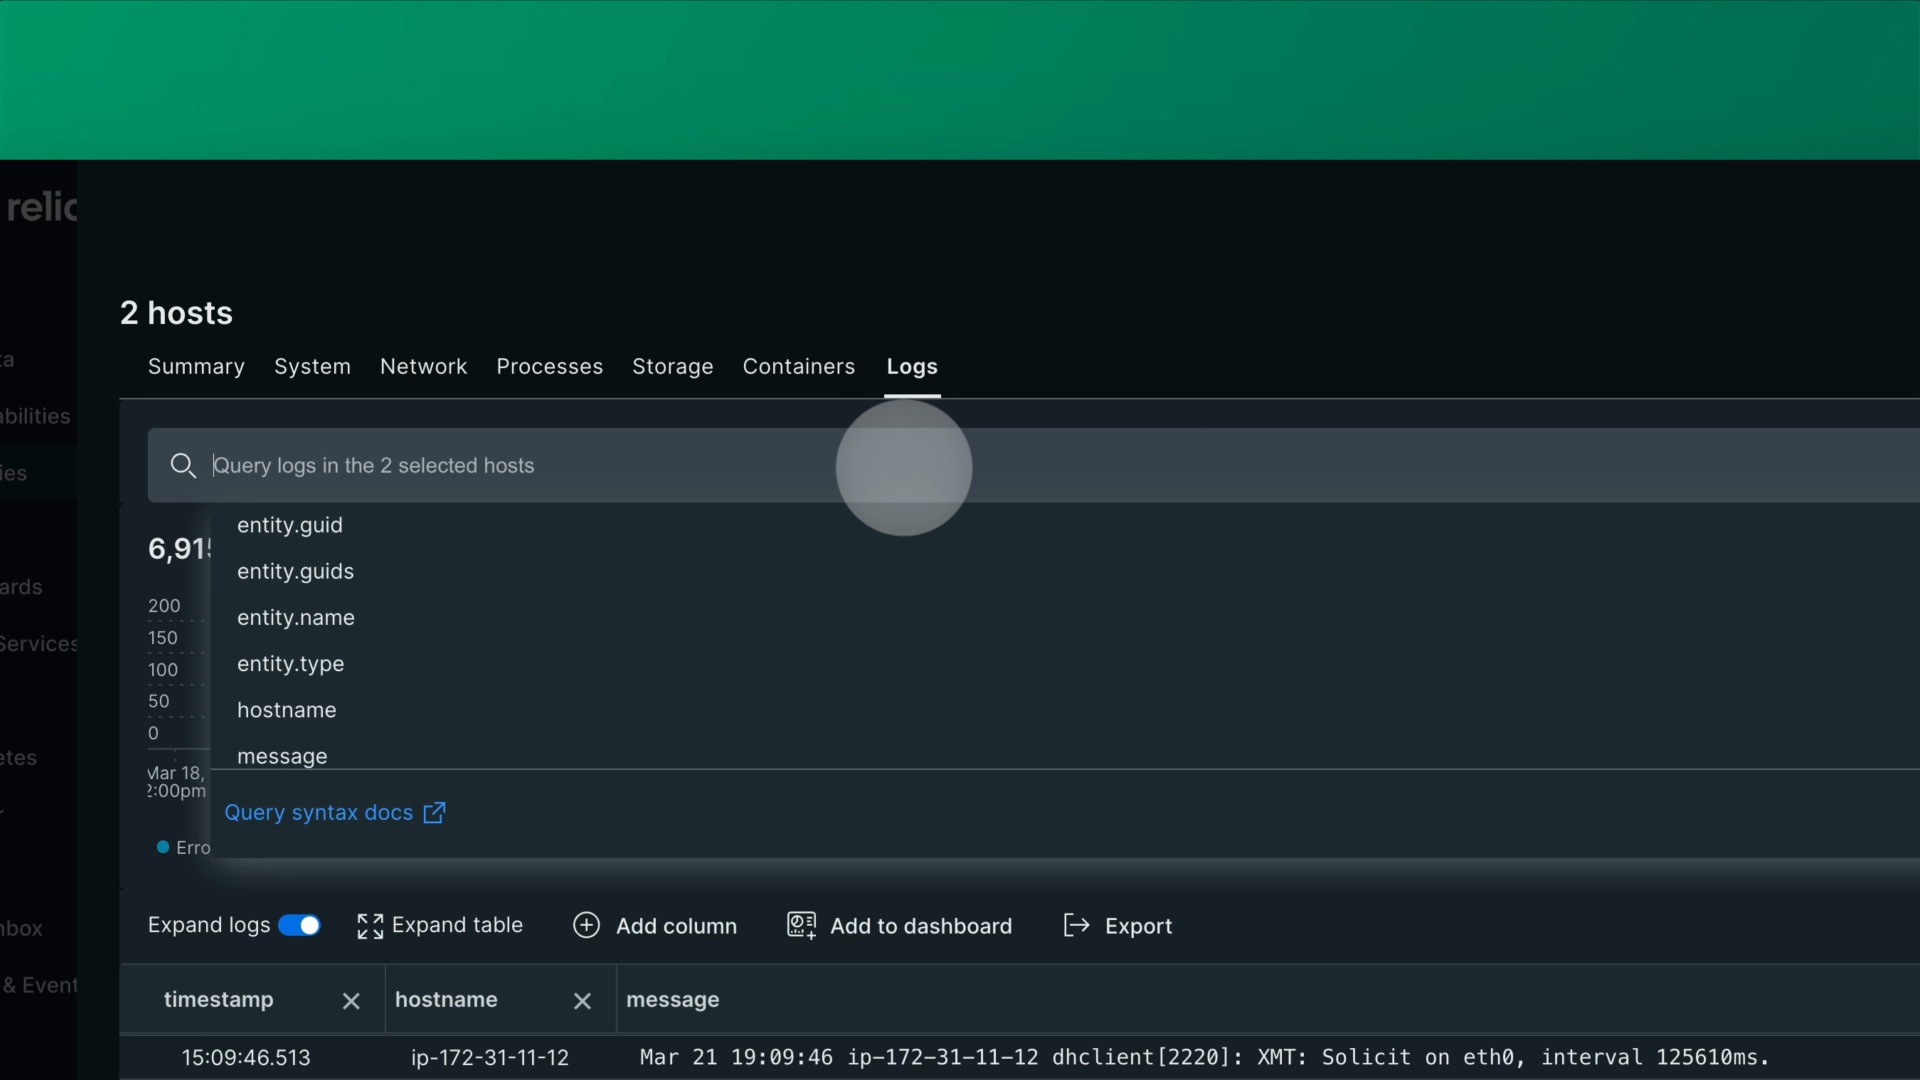1920x1080 pixels.
Task: Open the Processes tab
Action: coord(549,367)
